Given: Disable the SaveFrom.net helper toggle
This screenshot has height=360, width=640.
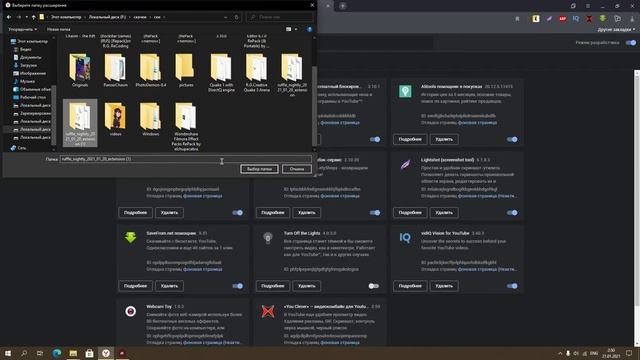Looking at the screenshot, I should point(237,286).
